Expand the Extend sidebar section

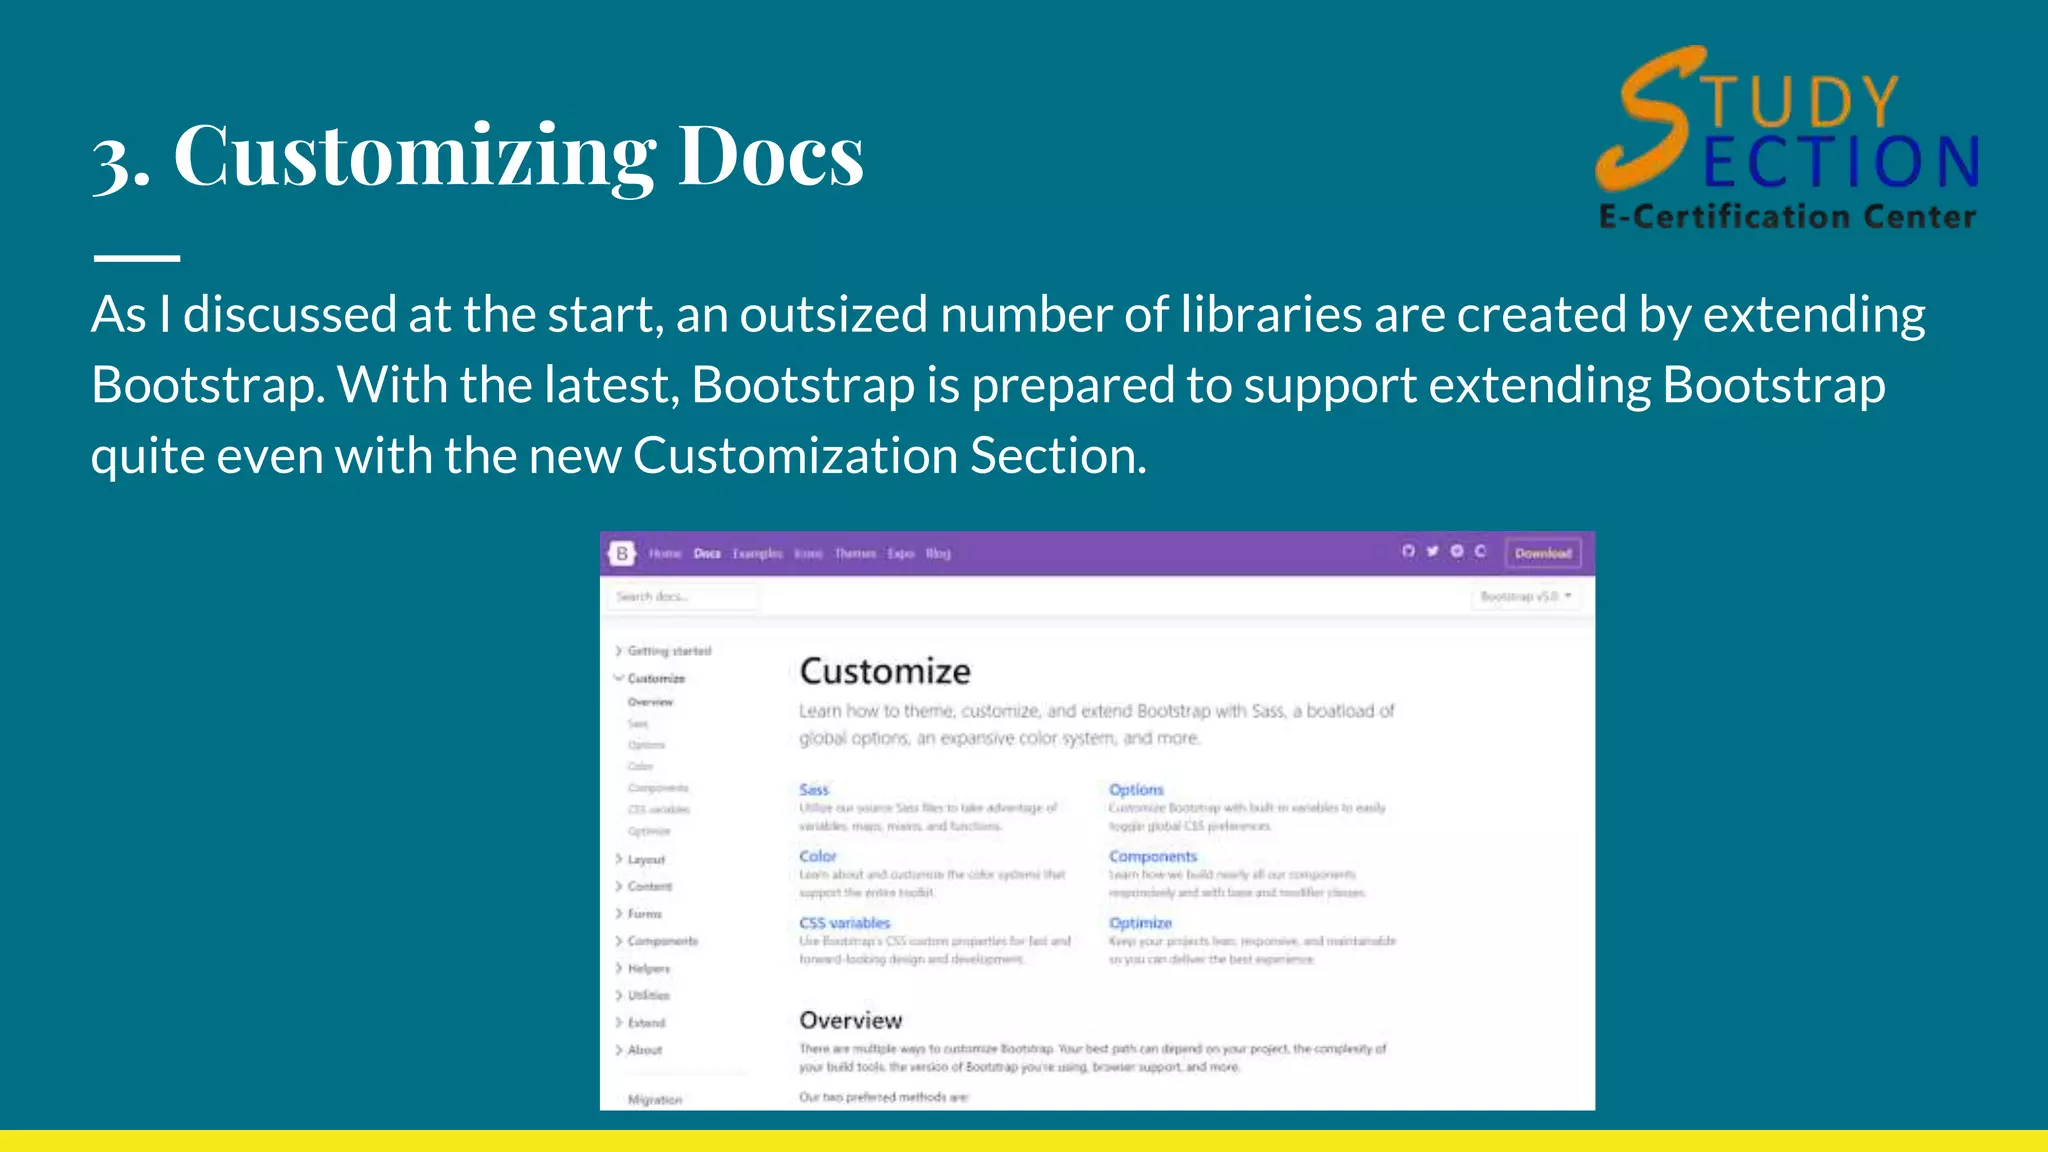[x=640, y=1022]
